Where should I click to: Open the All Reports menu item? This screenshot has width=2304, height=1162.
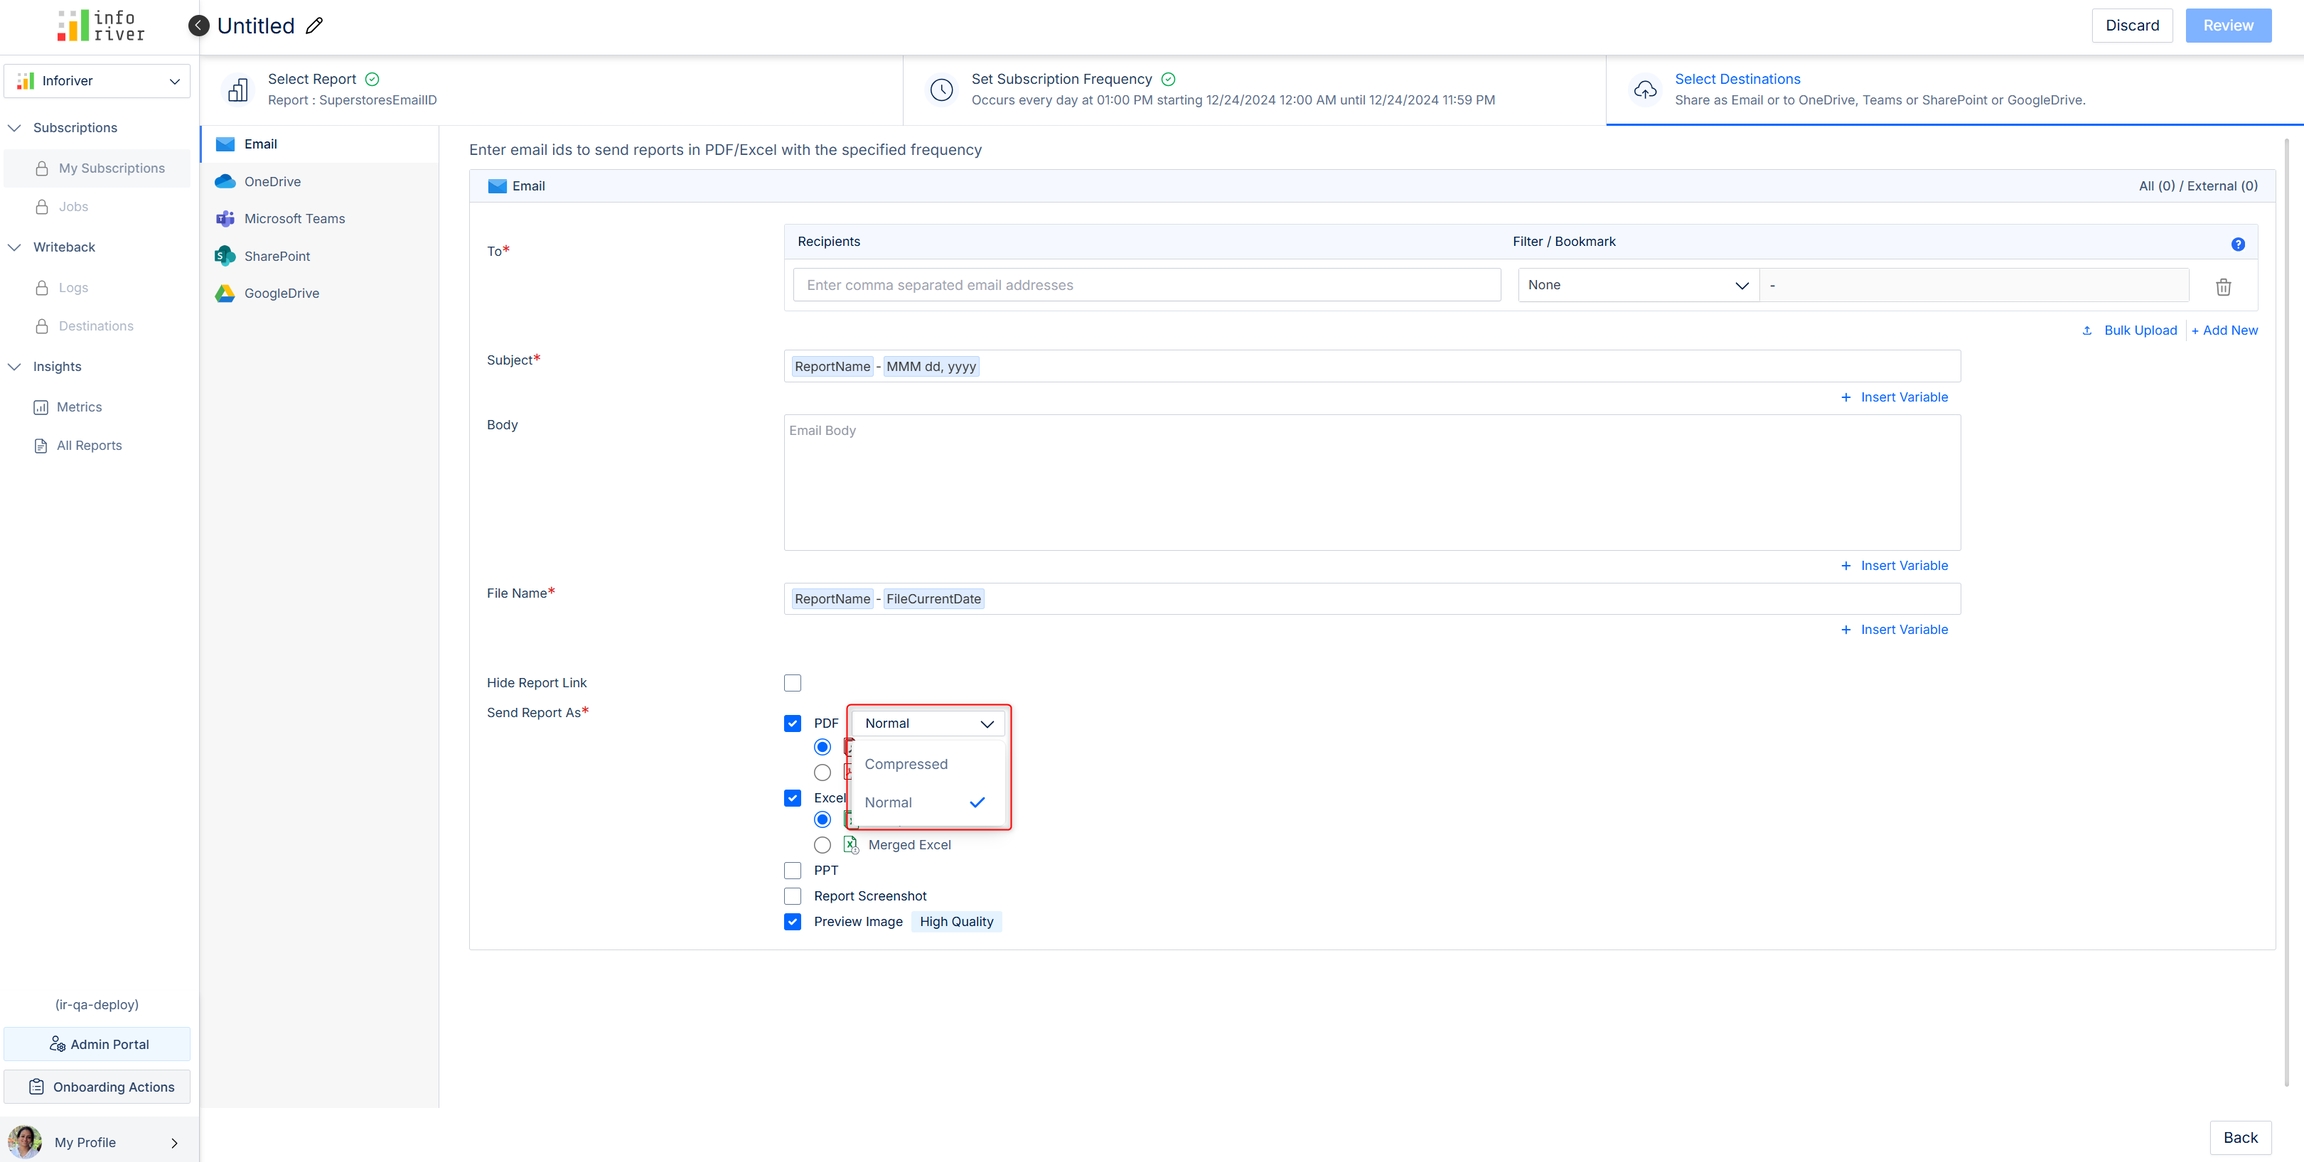(89, 446)
